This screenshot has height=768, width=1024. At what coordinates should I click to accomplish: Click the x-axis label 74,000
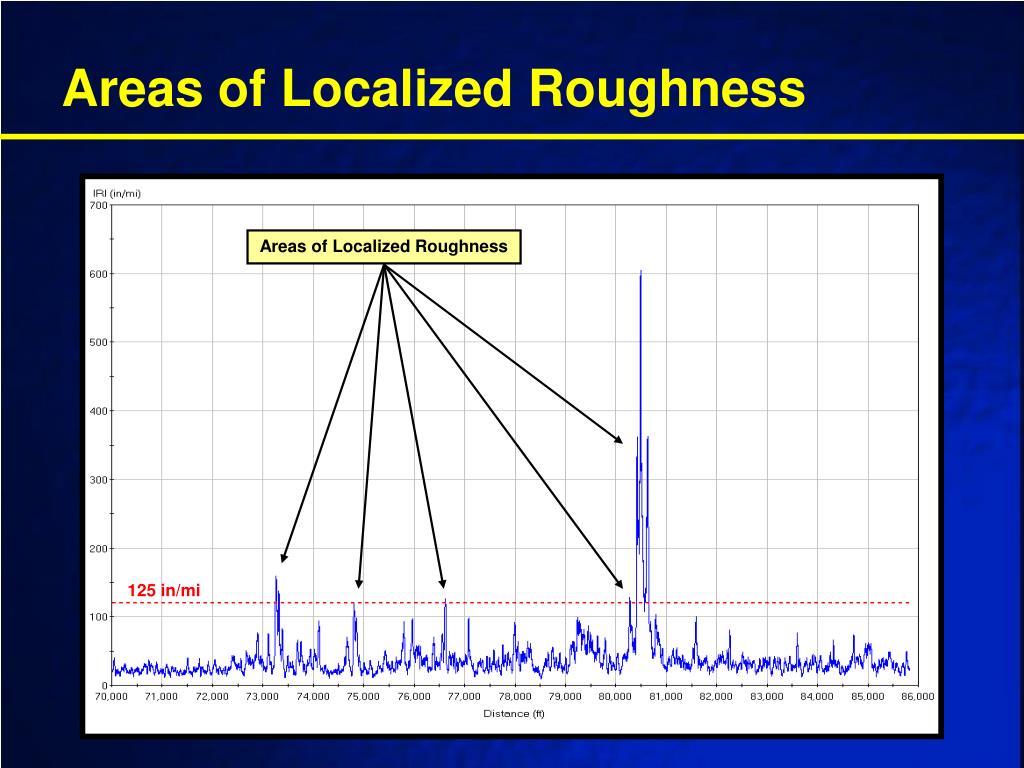313,697
